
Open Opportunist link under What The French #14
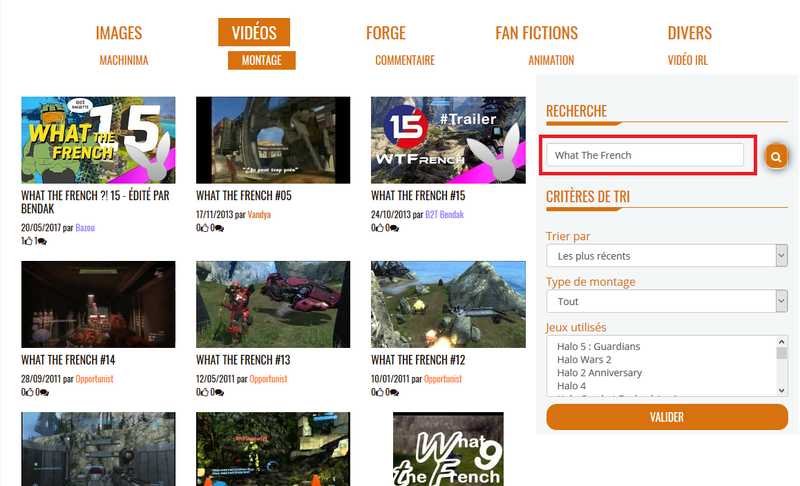tap(94, 379)
